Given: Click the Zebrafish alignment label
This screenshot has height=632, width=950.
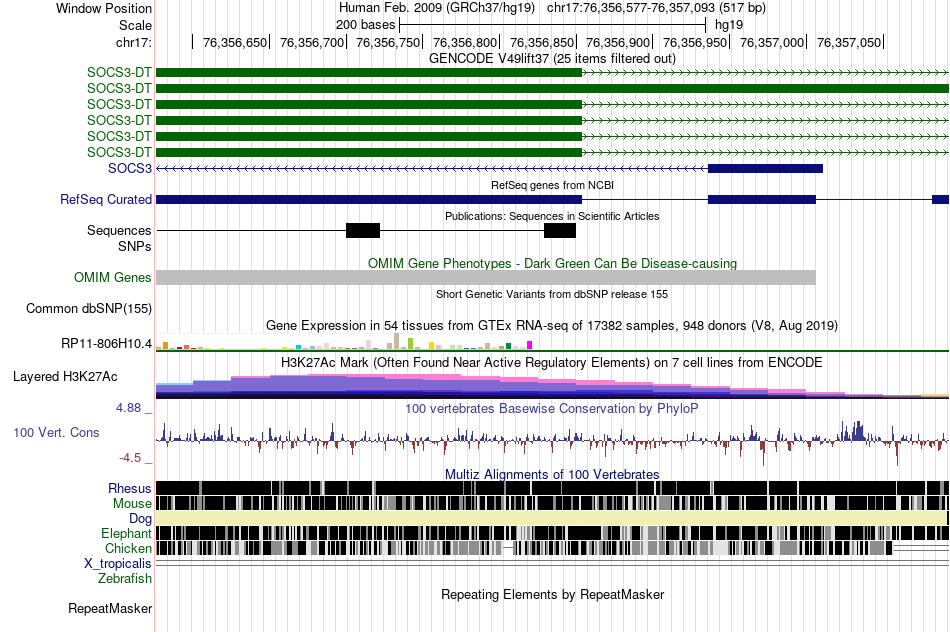Looking at the screenshot, I should pos(125,579).
